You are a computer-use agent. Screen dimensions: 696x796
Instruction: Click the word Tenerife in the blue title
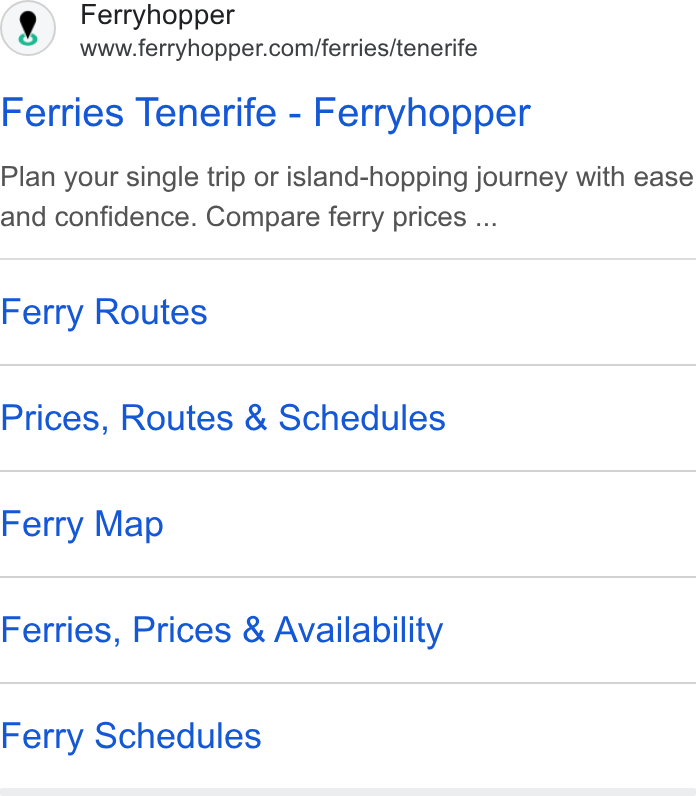click(x=206, y=113)
